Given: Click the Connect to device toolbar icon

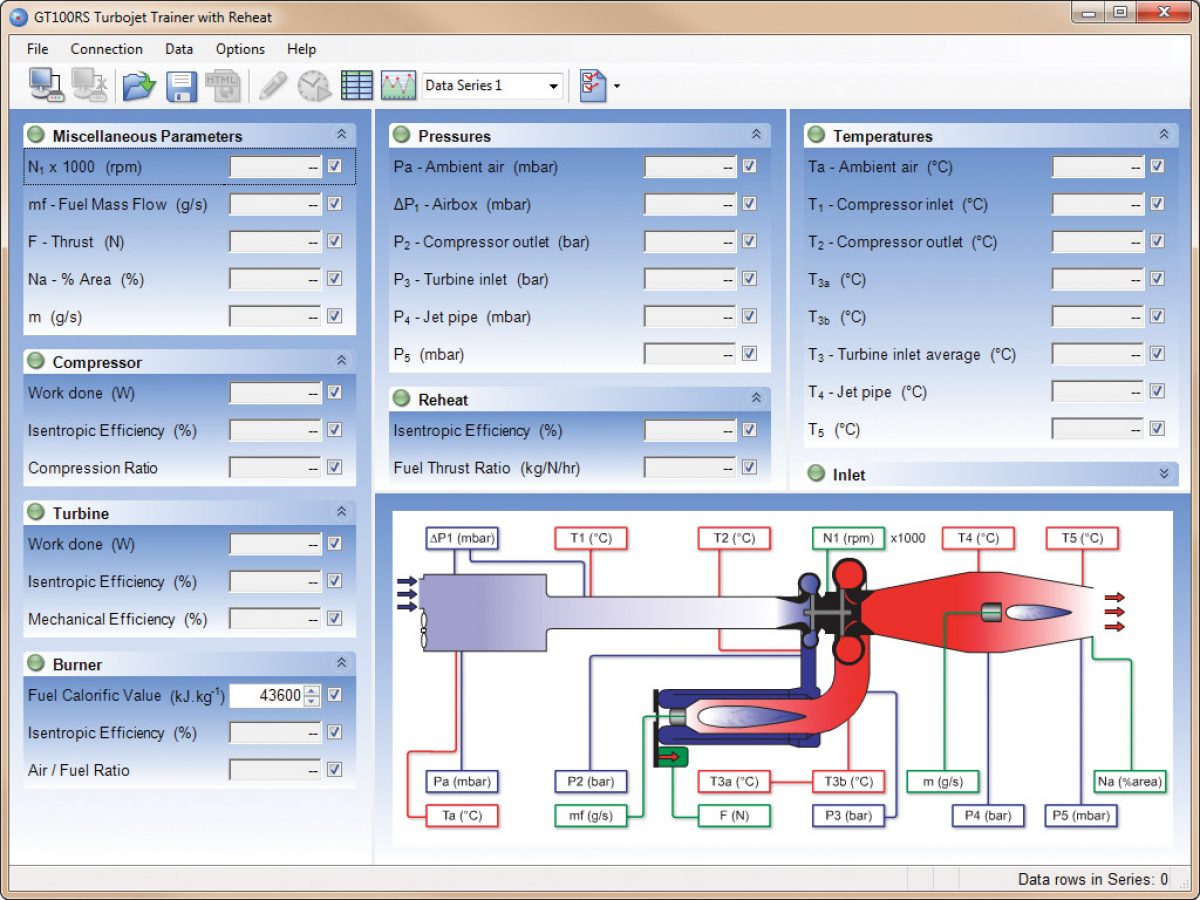Looking at the screenshot, I should (46, 85).
